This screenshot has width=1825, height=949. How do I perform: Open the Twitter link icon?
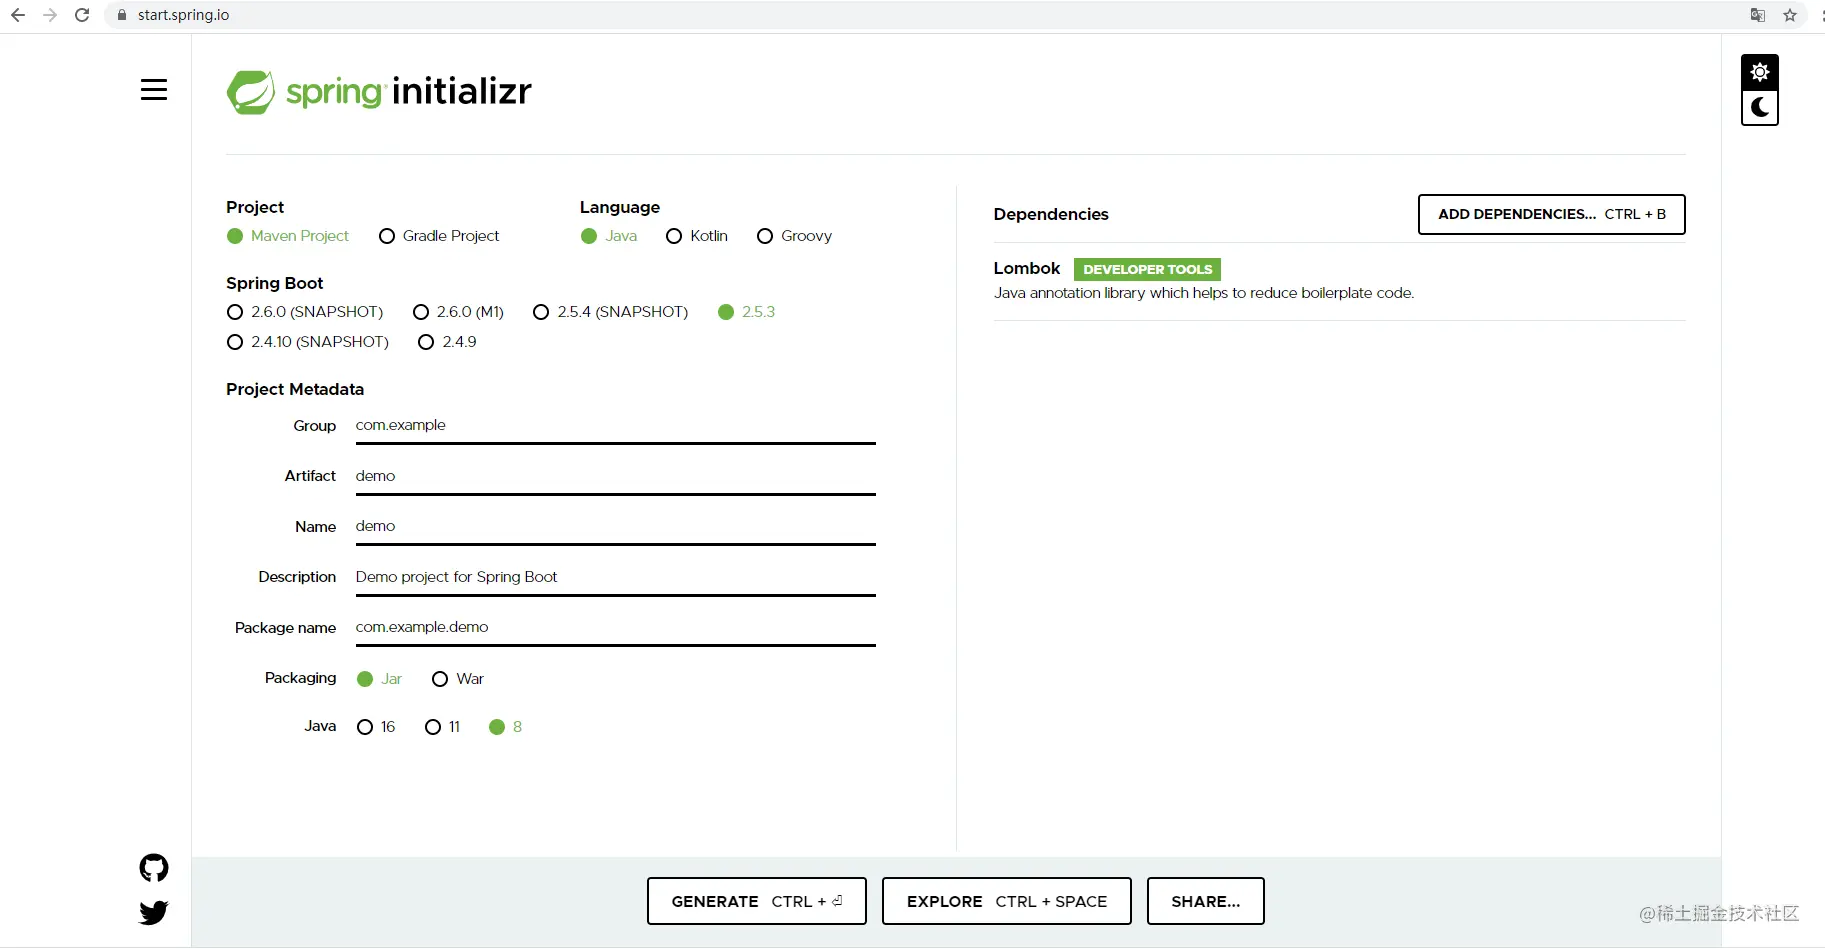click(x=154, y=912)
